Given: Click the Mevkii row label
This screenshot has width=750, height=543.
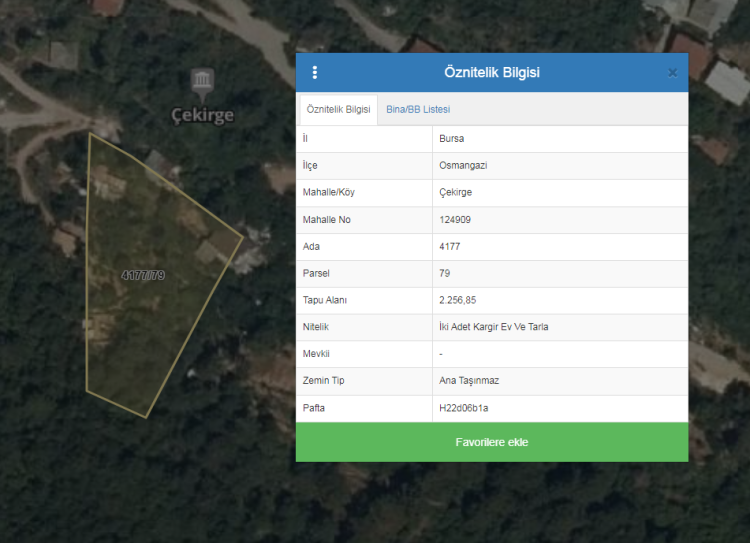Looking at the screenshot, I should tap(316, 354).
